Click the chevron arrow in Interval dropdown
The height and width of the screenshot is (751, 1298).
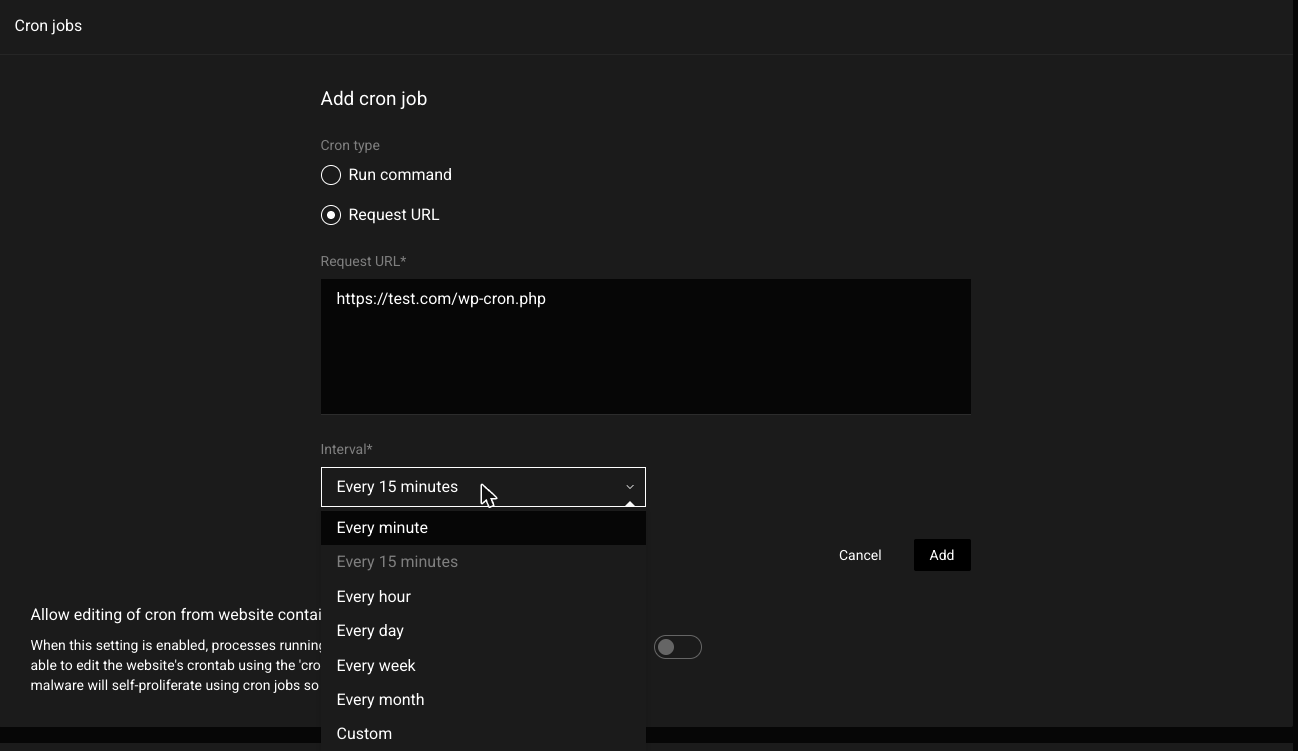(630, 487)
